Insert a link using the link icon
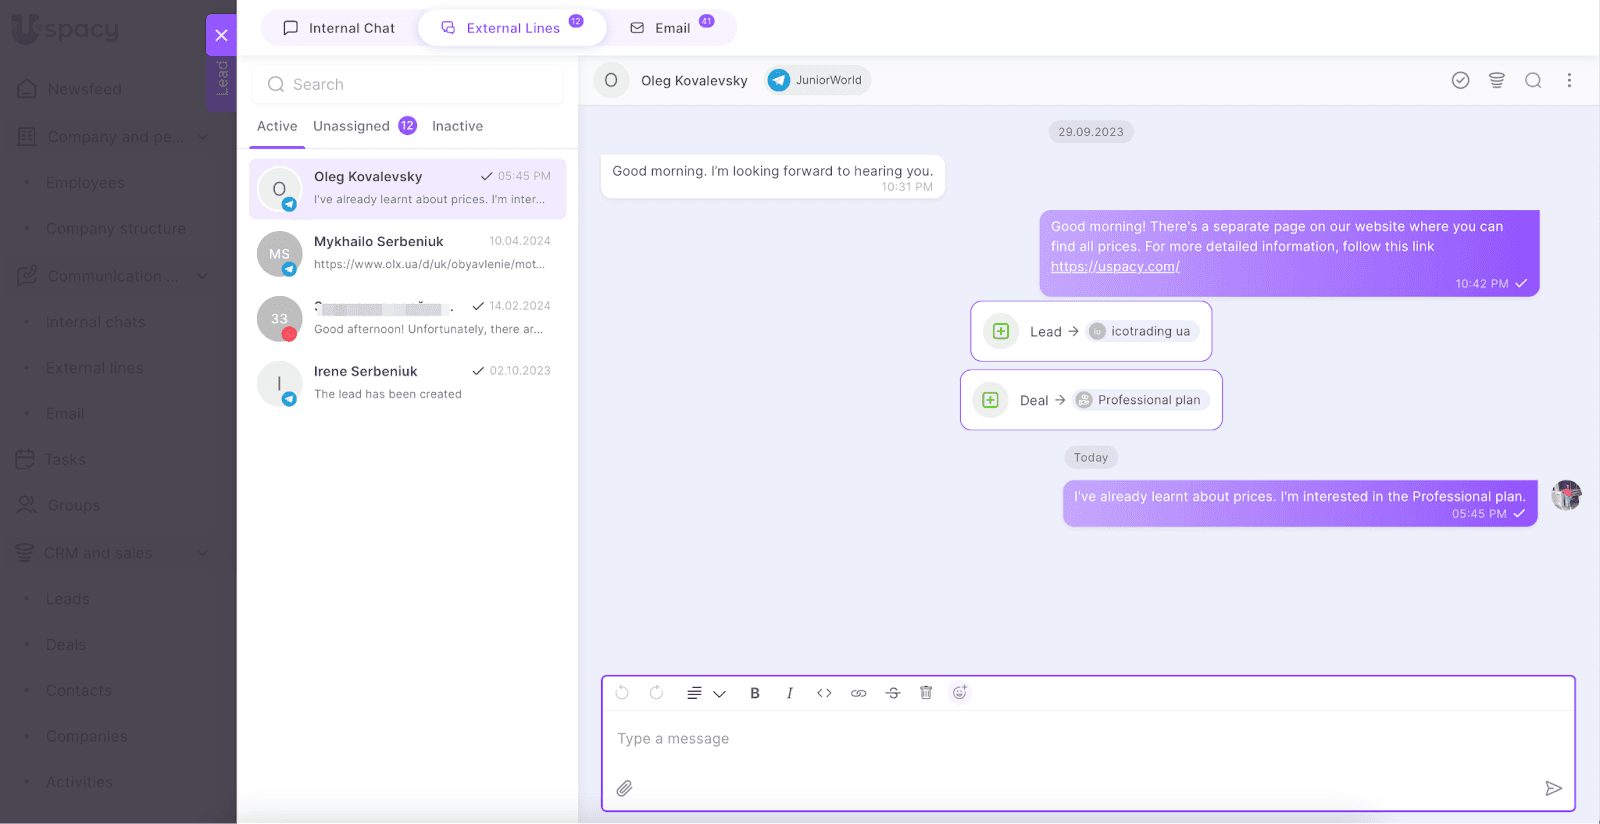Screen dimensions: 1600x824 point(858,693)
